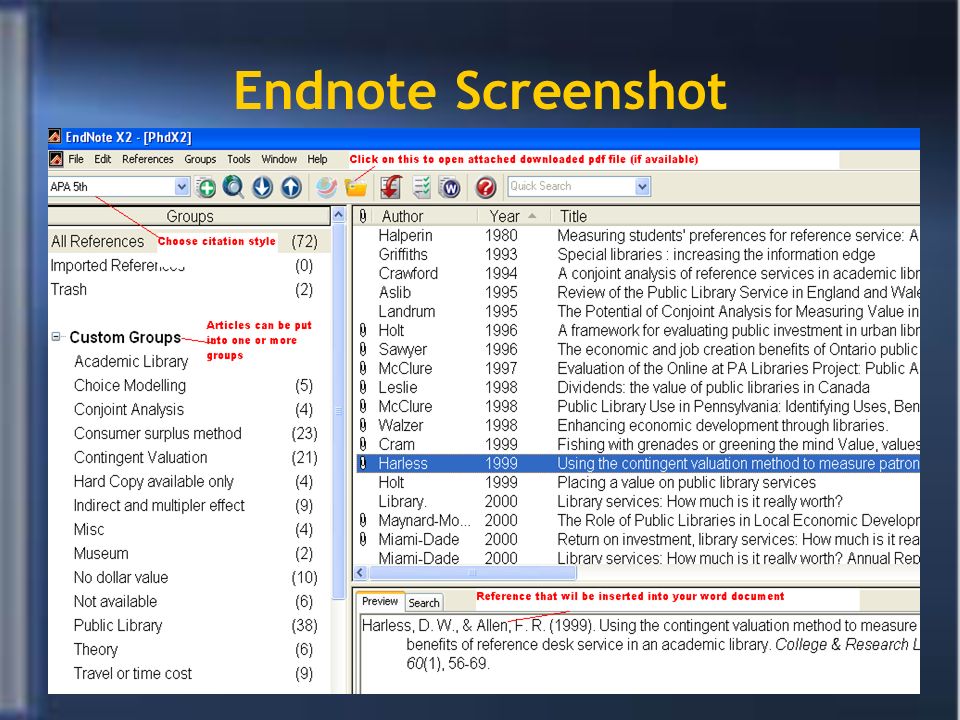960x720 pixels.
Task: Switch to the Preview tab
Action: [380, 601]
